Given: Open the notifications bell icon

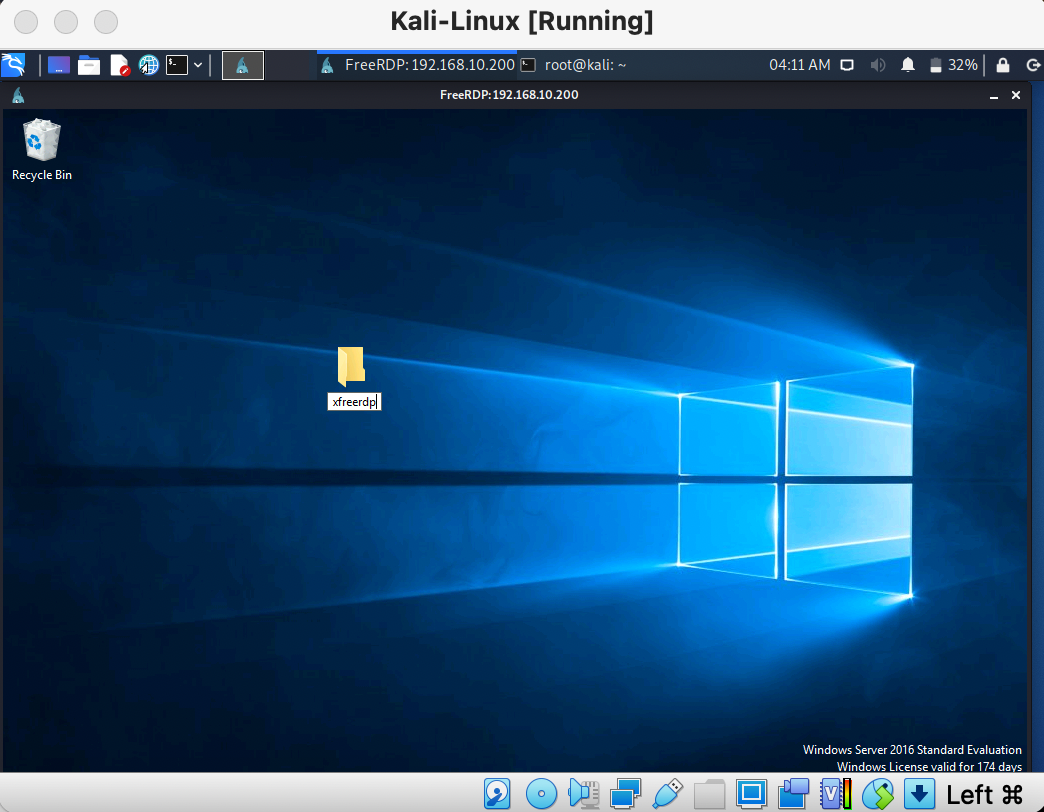Looking at the screenshot, I should click(908, 65).
